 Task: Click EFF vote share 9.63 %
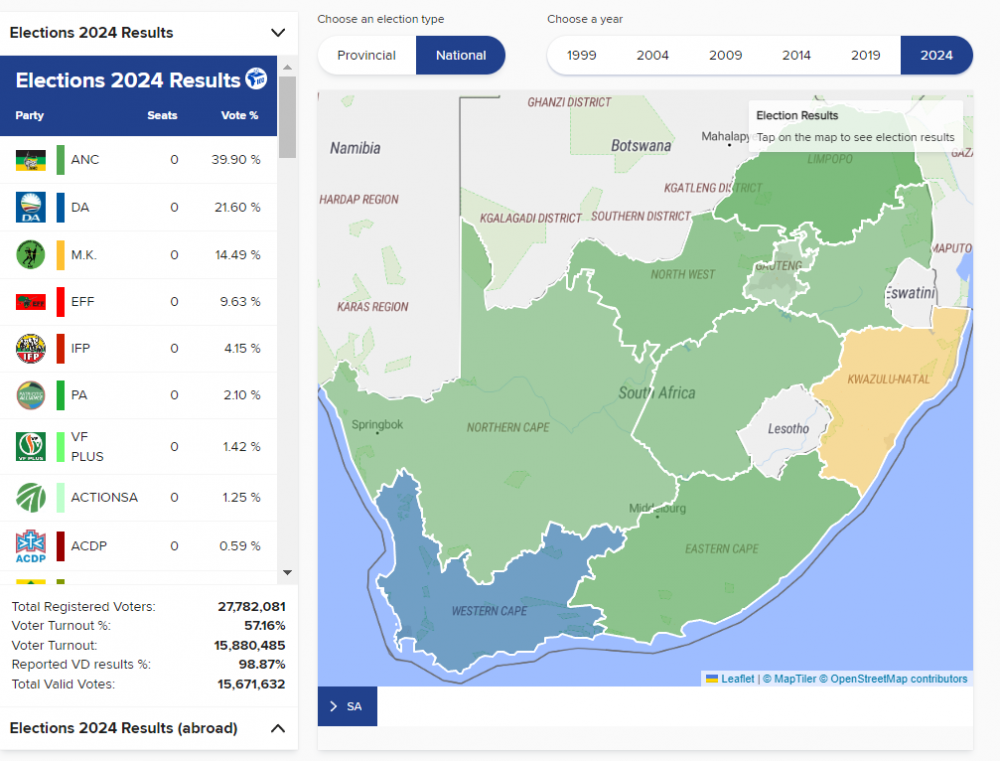coord(240,301)
